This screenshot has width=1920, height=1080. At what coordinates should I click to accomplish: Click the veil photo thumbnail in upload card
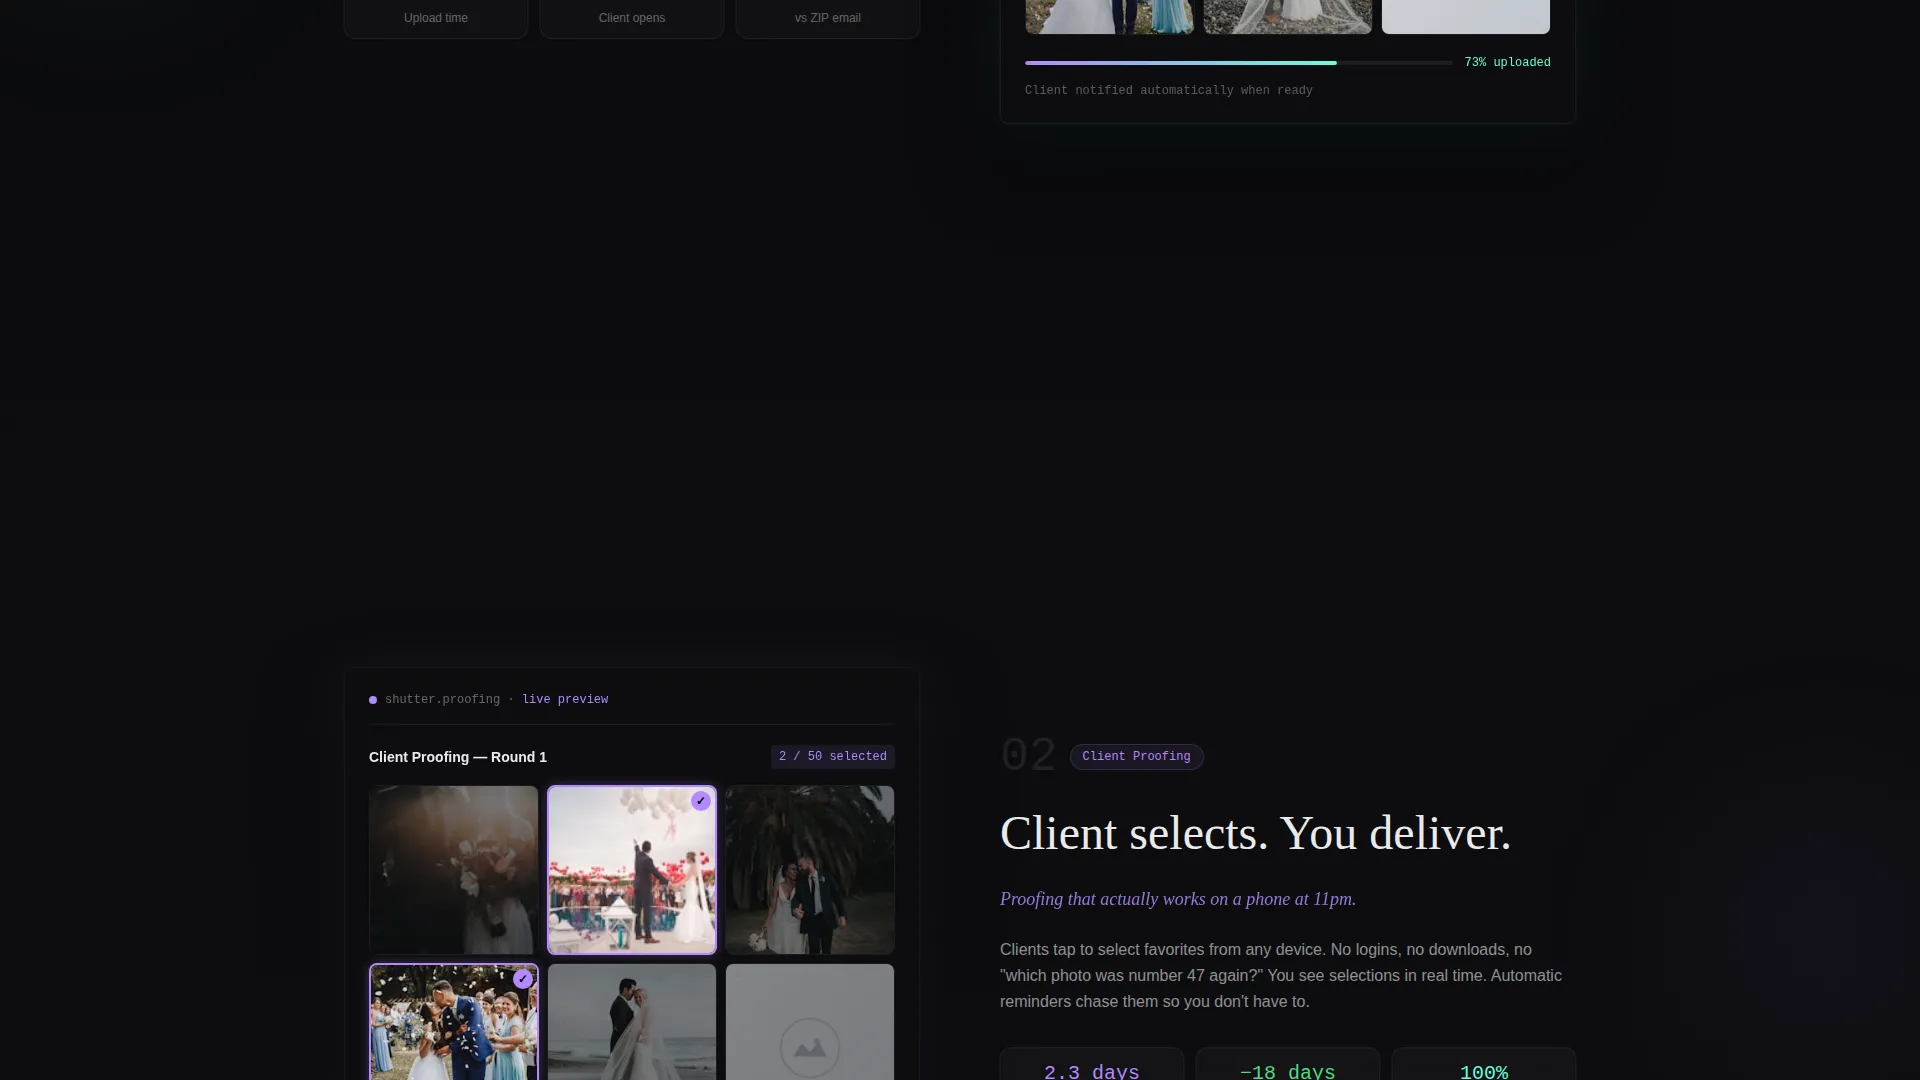pyautogui.click(x=1288, y=17)
